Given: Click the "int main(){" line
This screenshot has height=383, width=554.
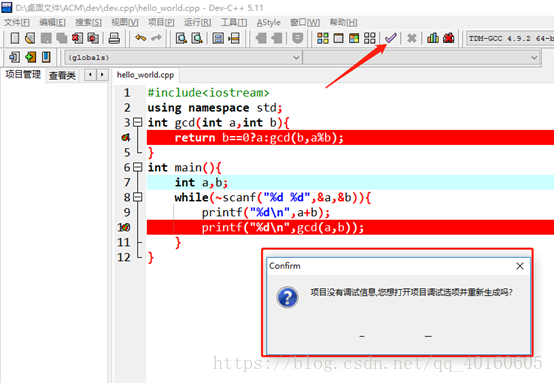Looking at the screenshot, I should (184, 167).
